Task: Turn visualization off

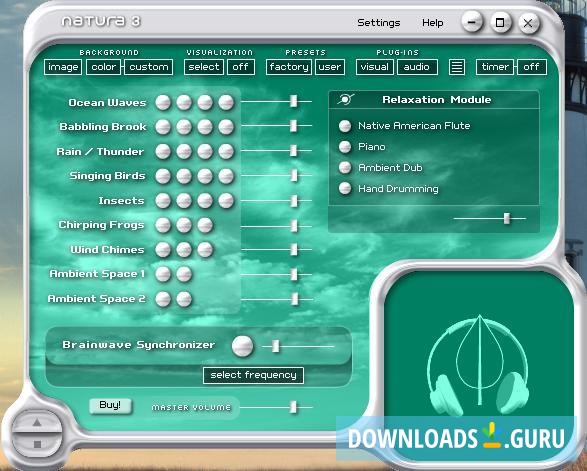Action: pos(241,67)
